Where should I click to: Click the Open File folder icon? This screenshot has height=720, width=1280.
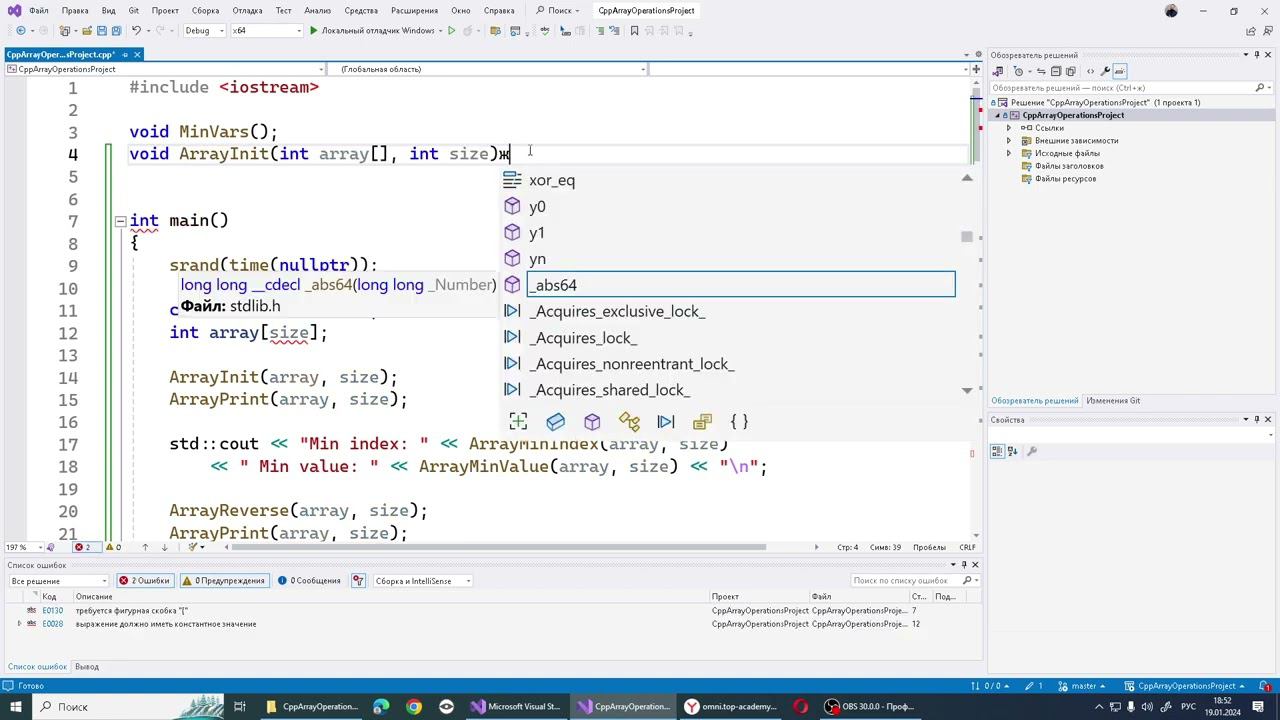(87, 31)
